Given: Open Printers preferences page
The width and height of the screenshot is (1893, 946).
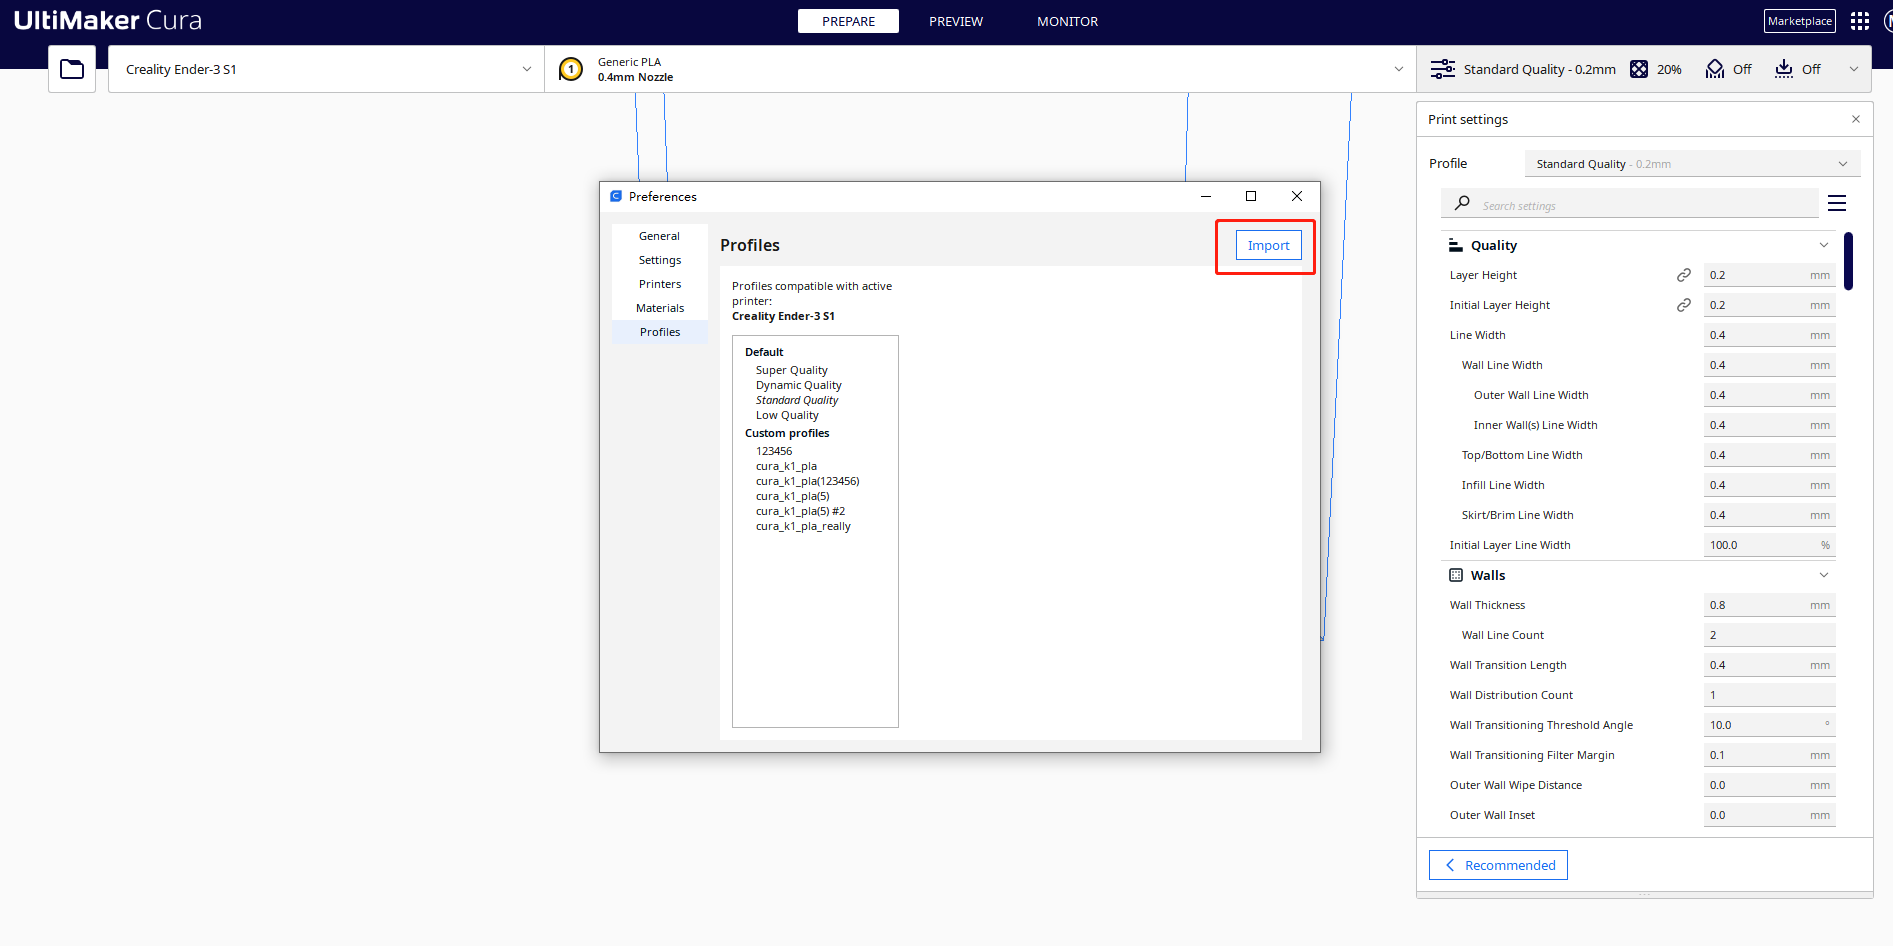Looking at the screenshot, I should (x=660, y=284).
